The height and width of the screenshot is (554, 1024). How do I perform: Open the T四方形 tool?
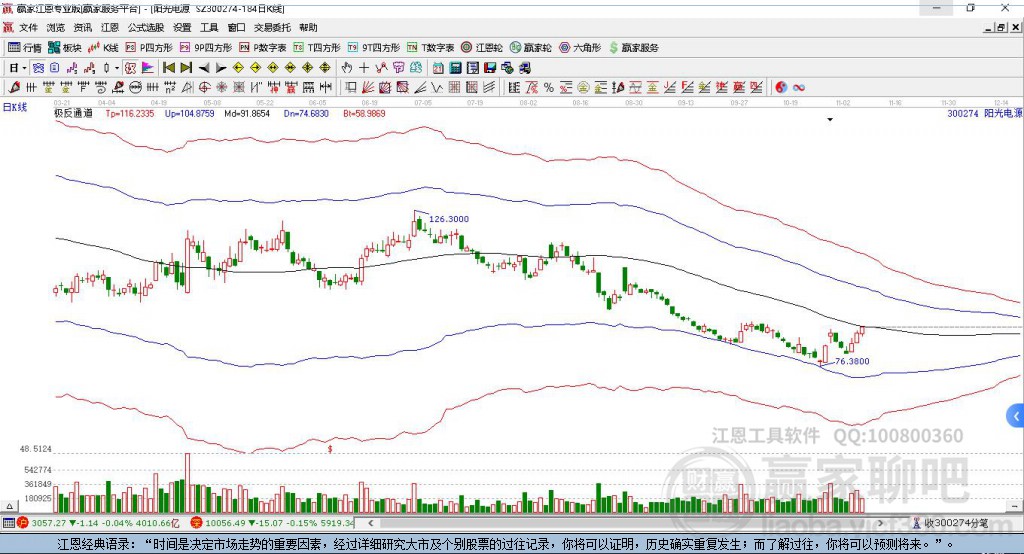(317, 48)
